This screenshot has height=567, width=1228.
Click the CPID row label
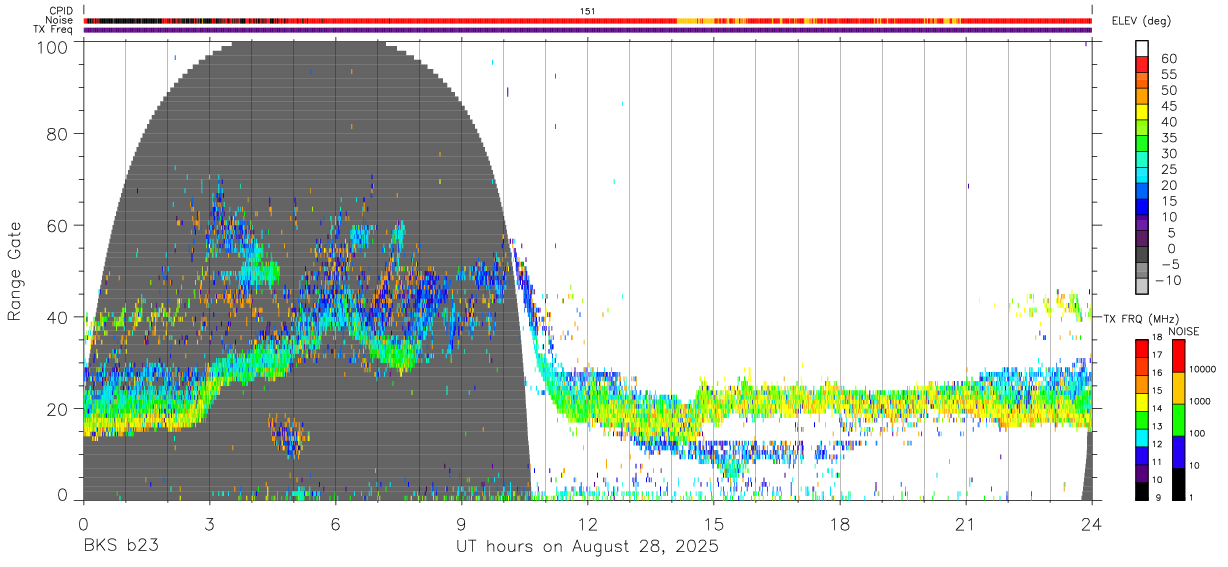coord(61,10)
